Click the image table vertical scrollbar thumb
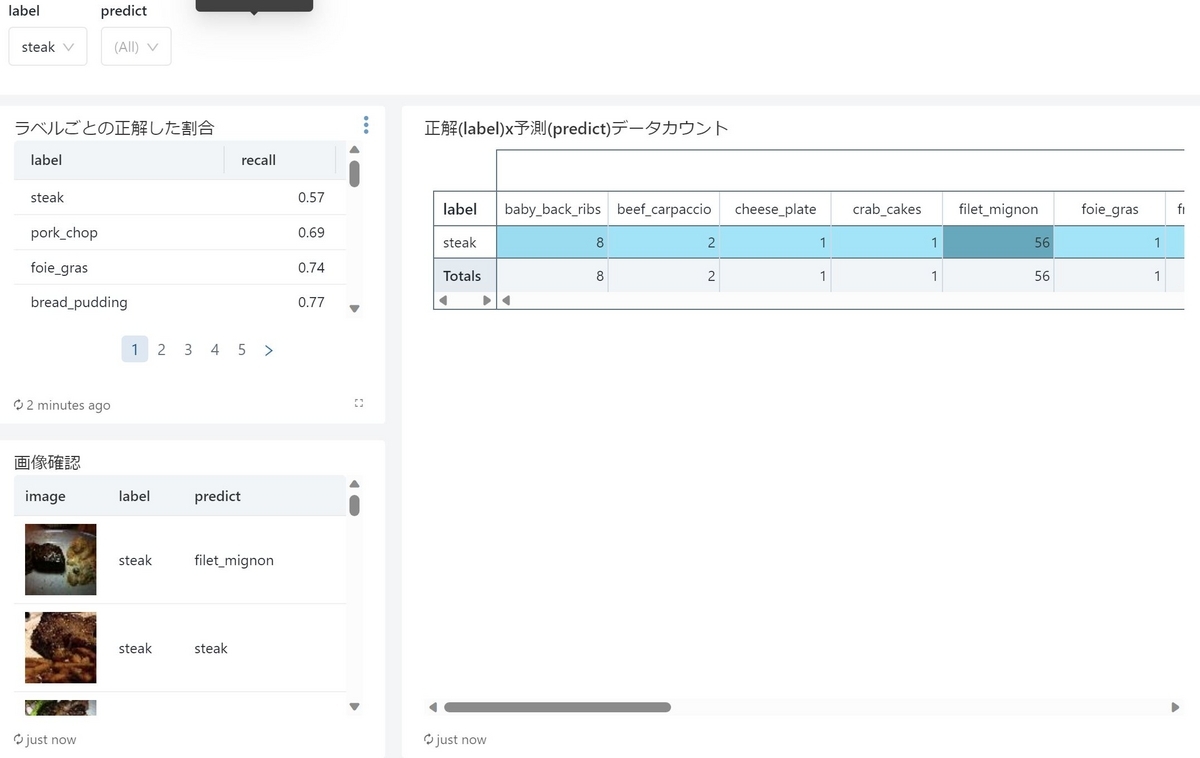1200x758 pixels. (354, 505)
